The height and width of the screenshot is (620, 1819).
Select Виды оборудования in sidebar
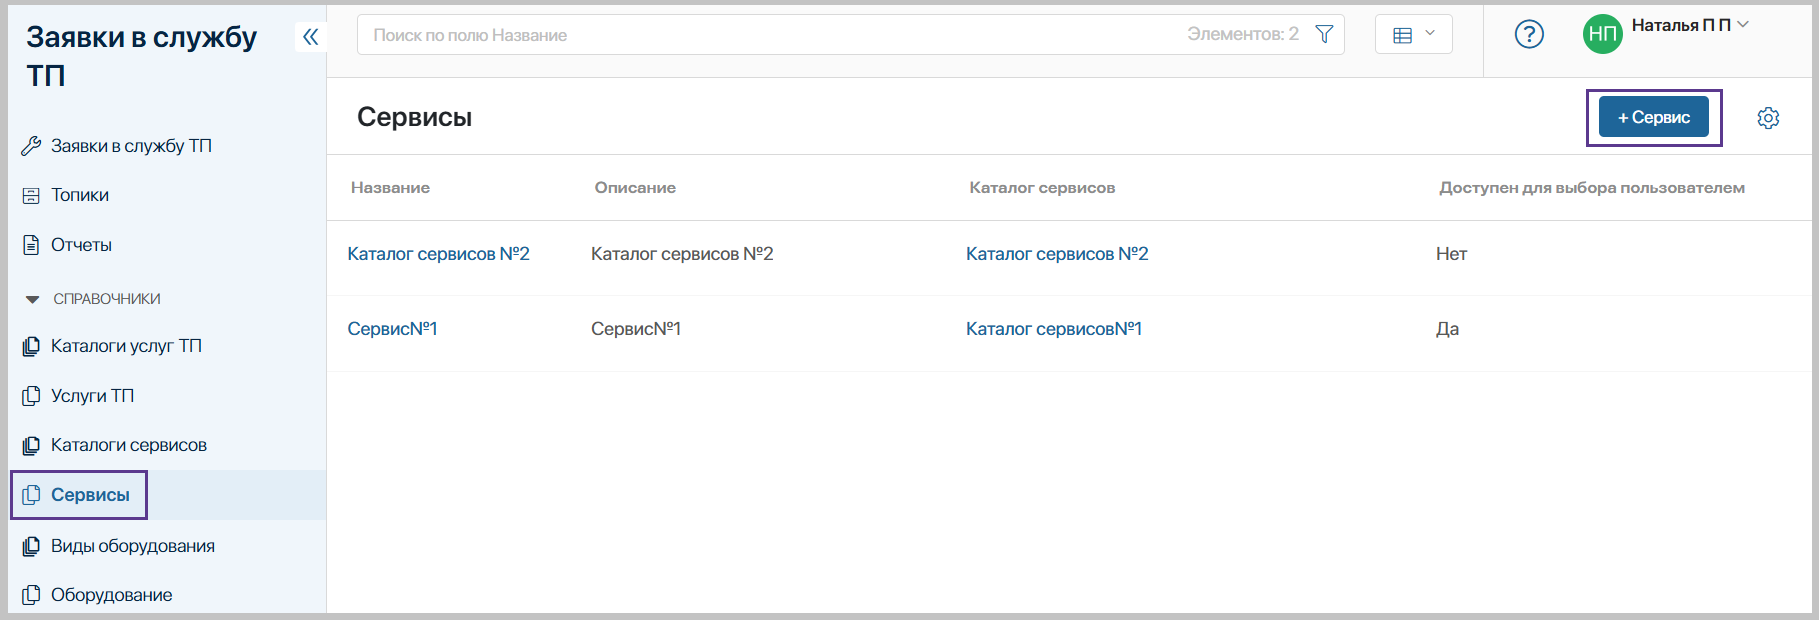coord(132,546)
